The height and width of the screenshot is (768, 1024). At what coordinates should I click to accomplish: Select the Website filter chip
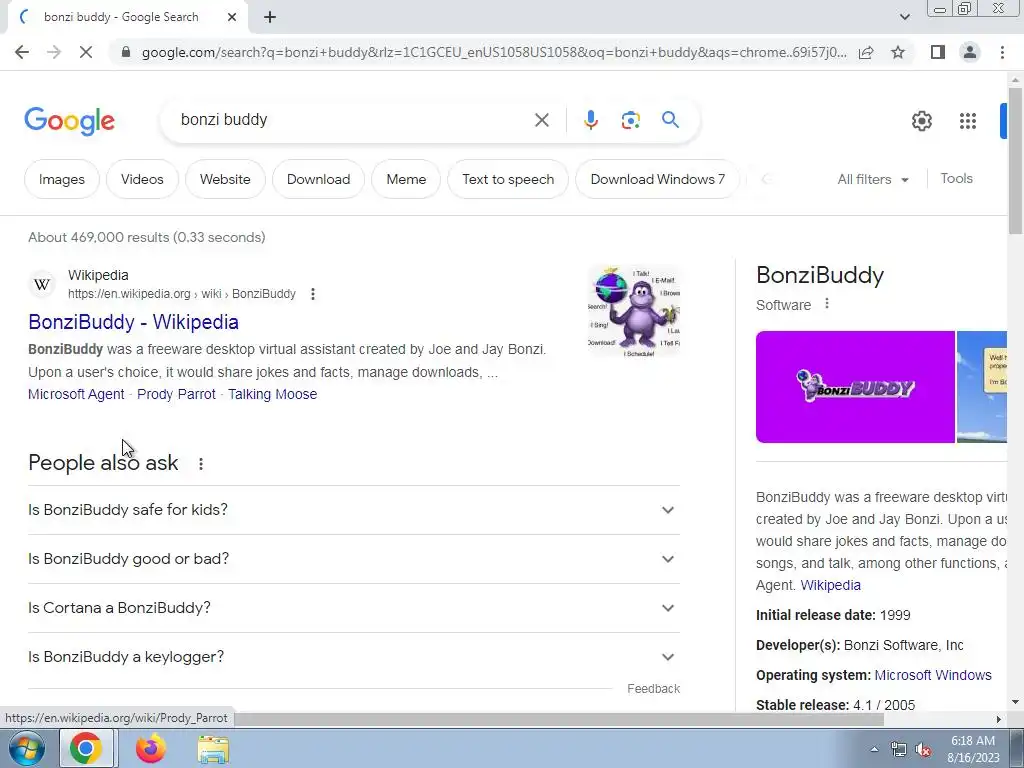coord(225,179)
